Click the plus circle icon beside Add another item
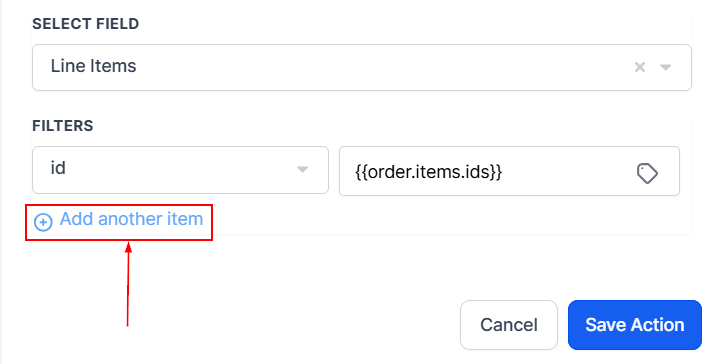Image resolution: width=712 pixels, height=364 pixels. [x=43, y=222]
